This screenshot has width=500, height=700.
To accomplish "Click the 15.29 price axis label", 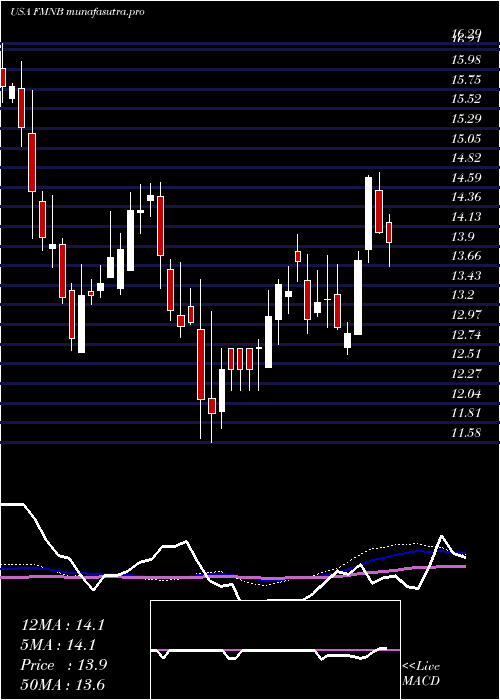I will (x=466, y=119).
